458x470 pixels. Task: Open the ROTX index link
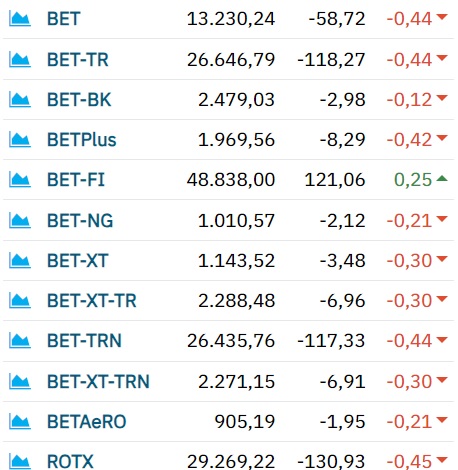point(70,462)
